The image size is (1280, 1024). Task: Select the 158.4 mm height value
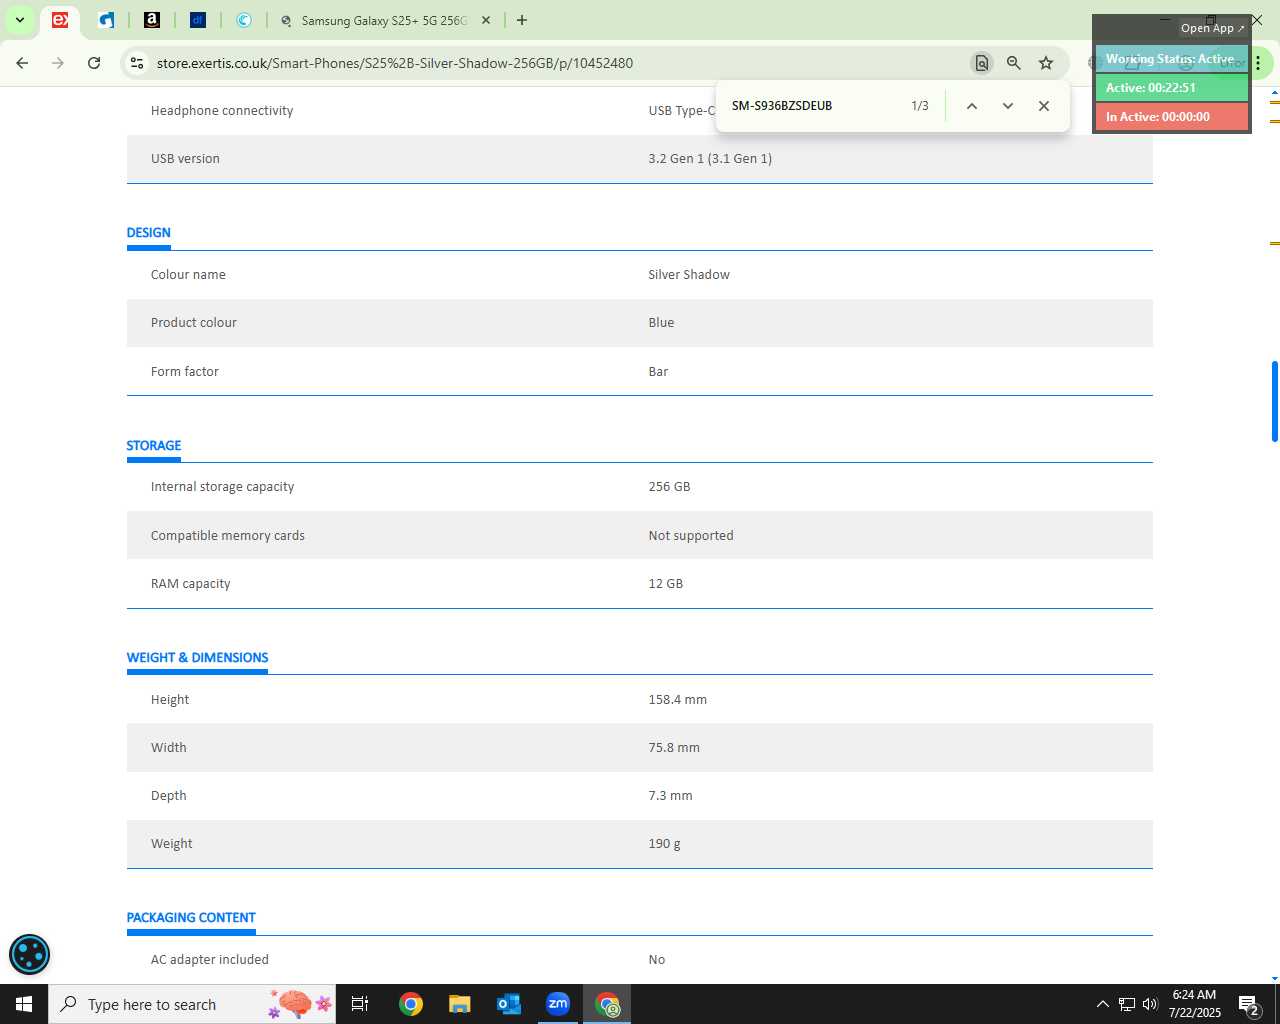[x=678, y=700]
